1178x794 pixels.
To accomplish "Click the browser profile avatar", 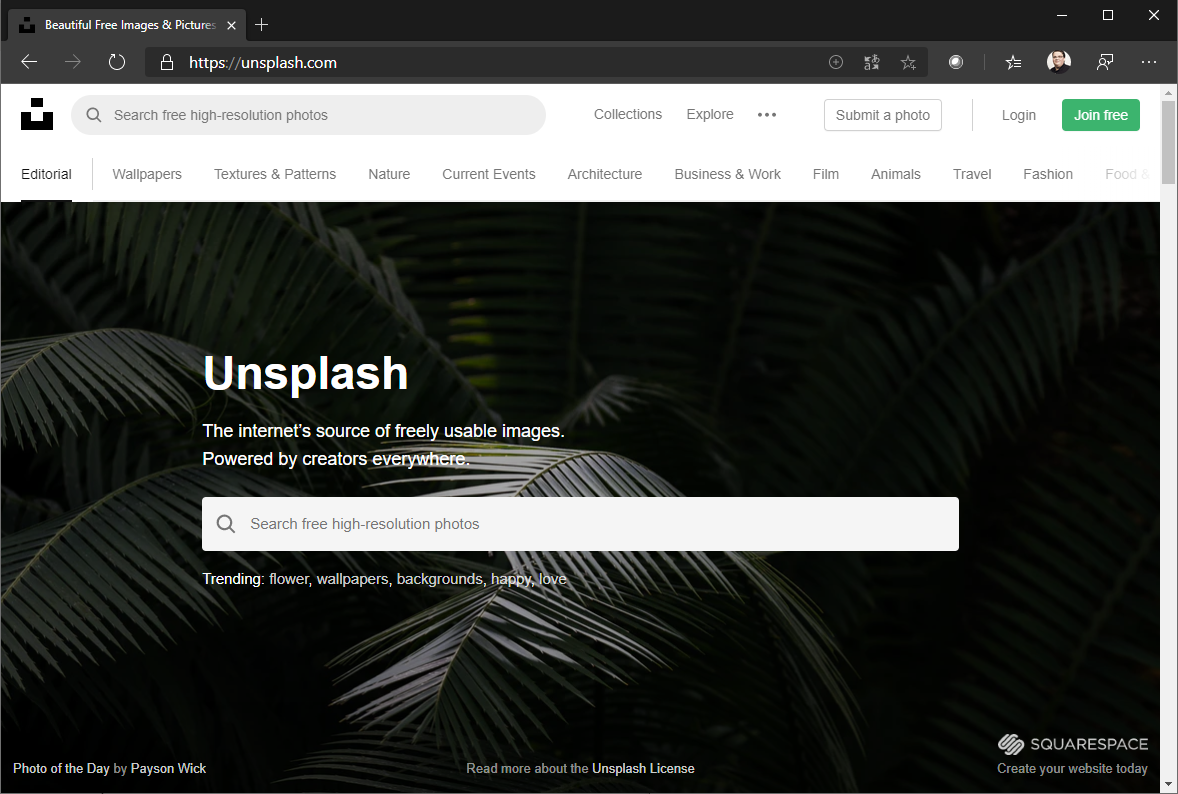I will [x=1059, y=62].
